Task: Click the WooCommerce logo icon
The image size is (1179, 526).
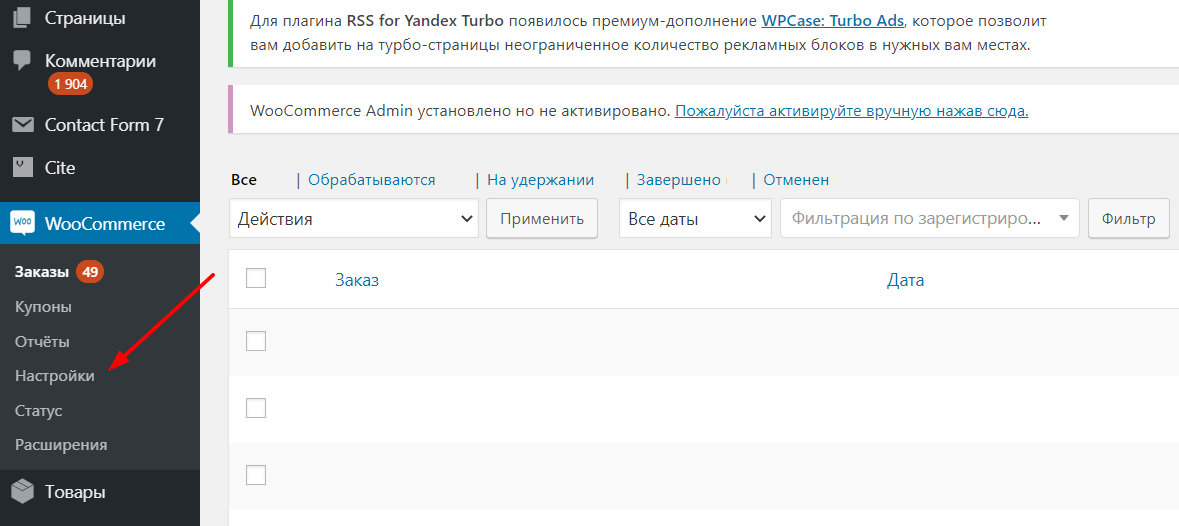Action: coord(22,223)
